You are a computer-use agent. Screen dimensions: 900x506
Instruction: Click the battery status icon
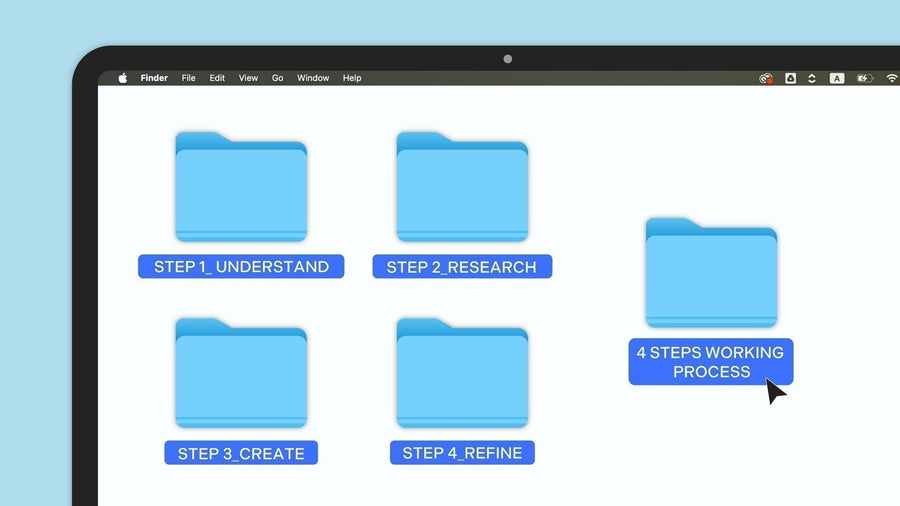click(865, 78)
